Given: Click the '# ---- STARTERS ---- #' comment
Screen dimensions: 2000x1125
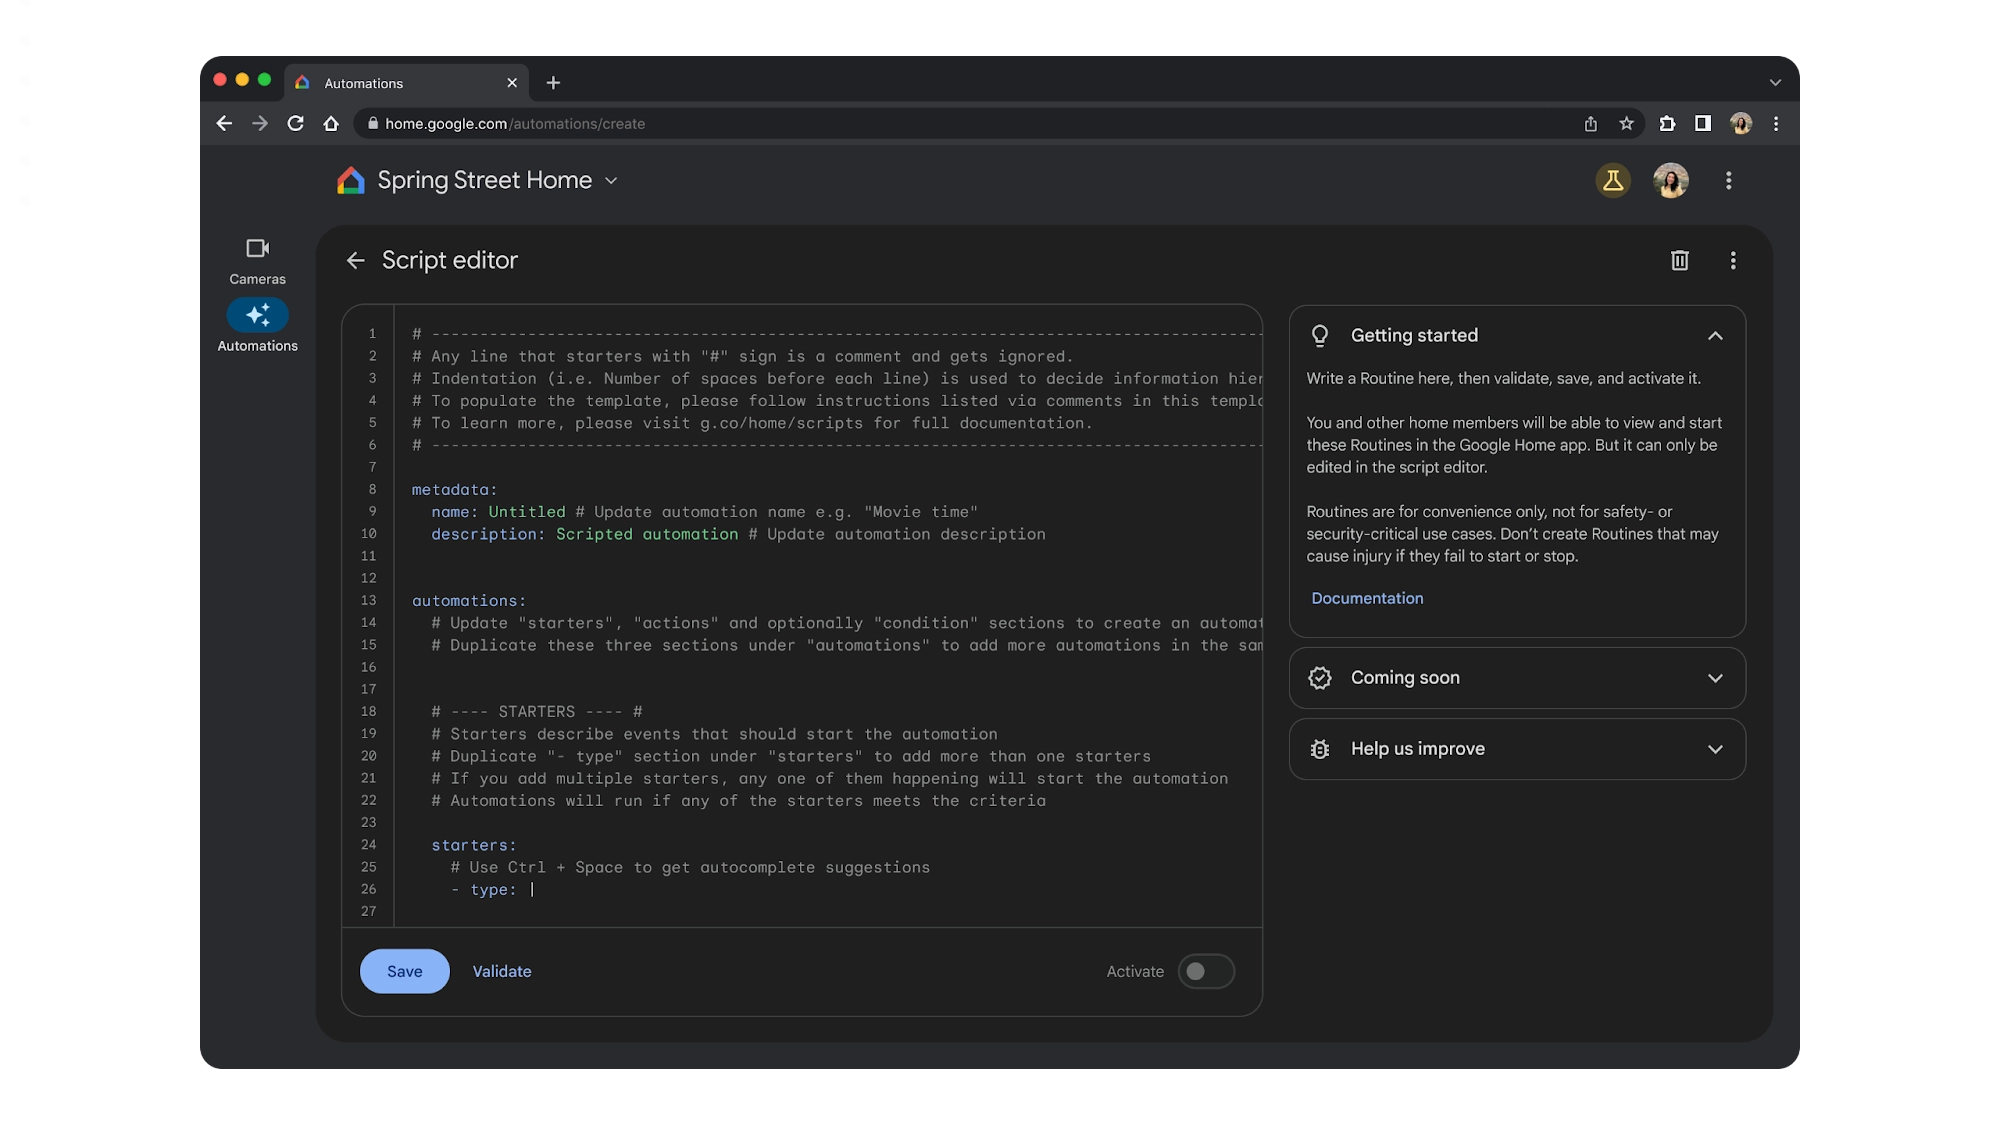Looking at the screenshot, I should click(537, 712).
